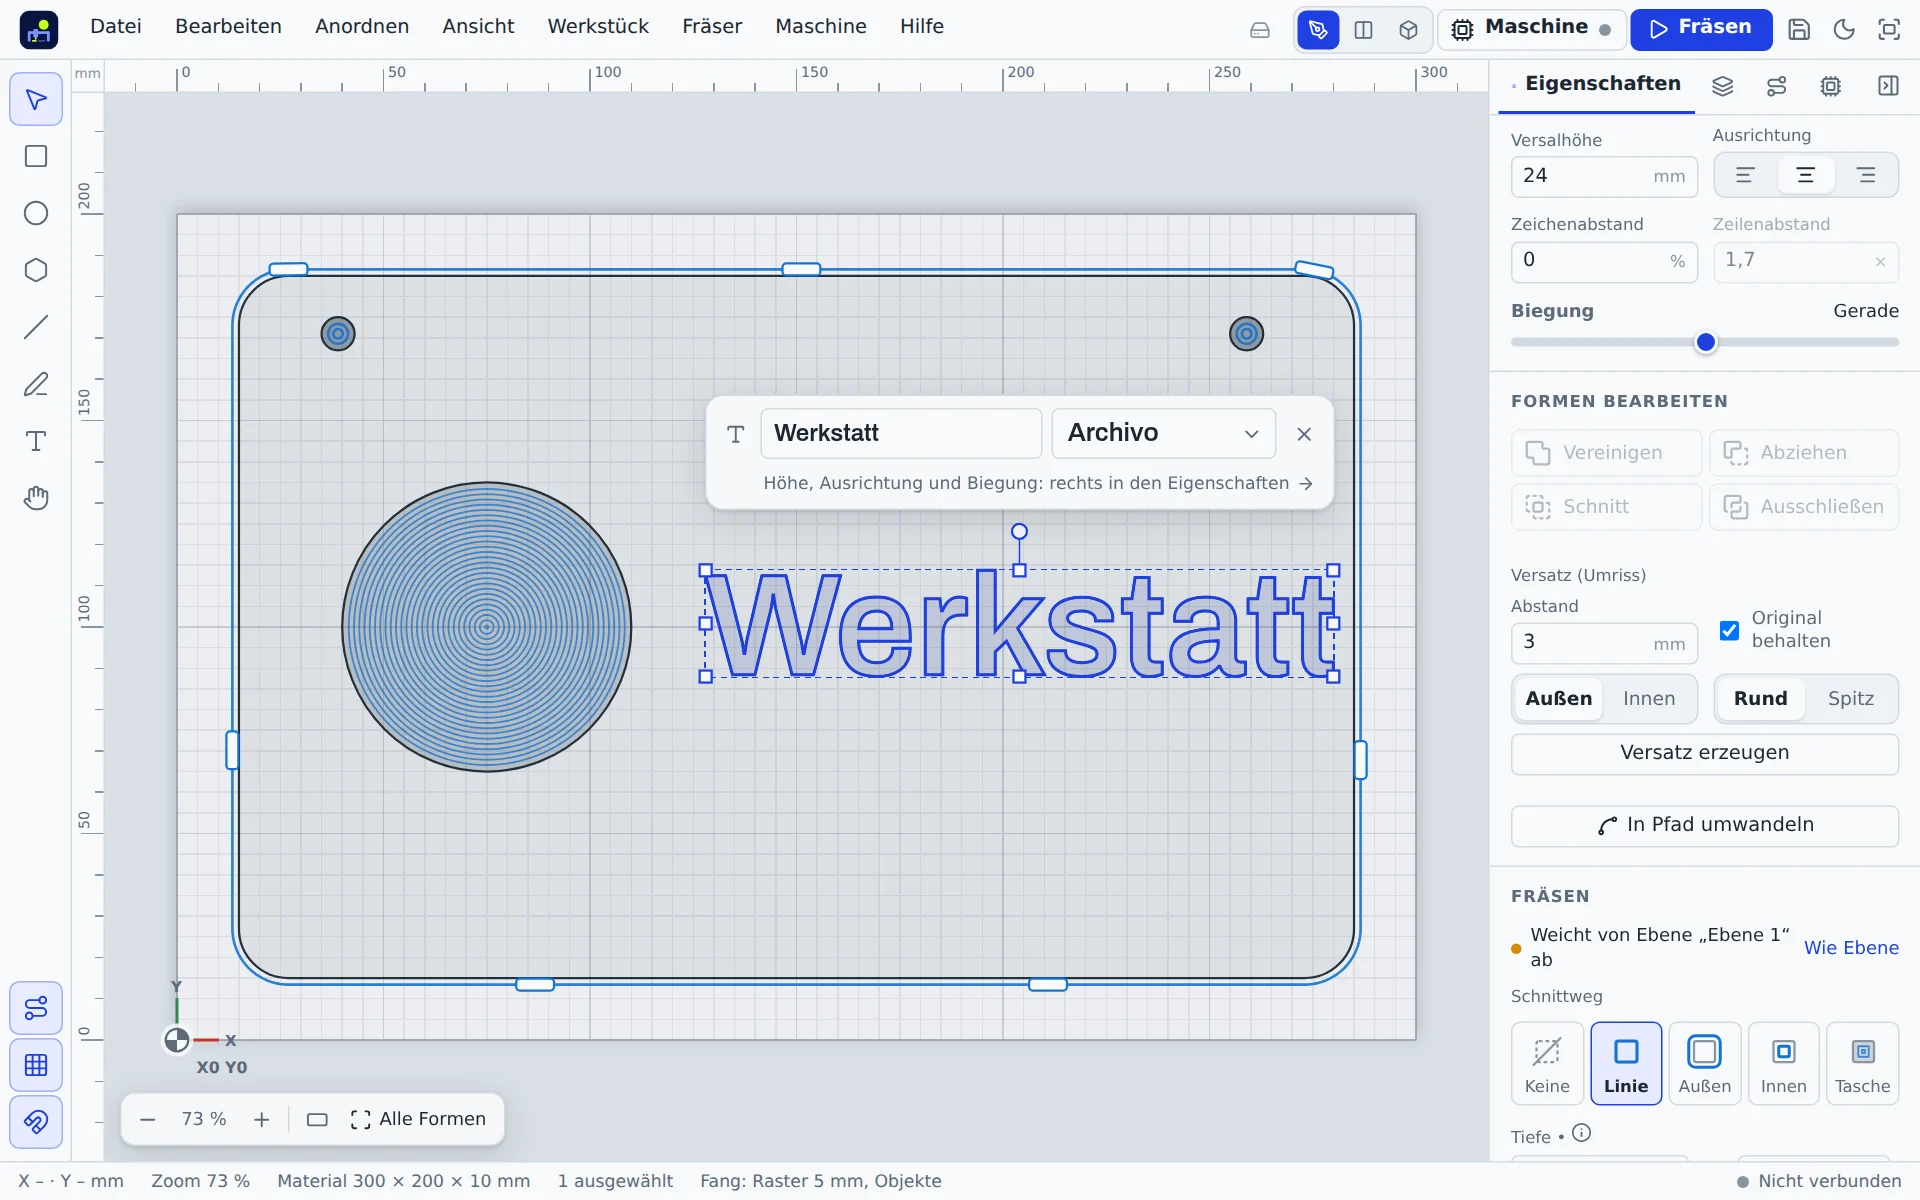Select the rectangle shape tool
1920x1200 pixels.
[x=36, y=157]
